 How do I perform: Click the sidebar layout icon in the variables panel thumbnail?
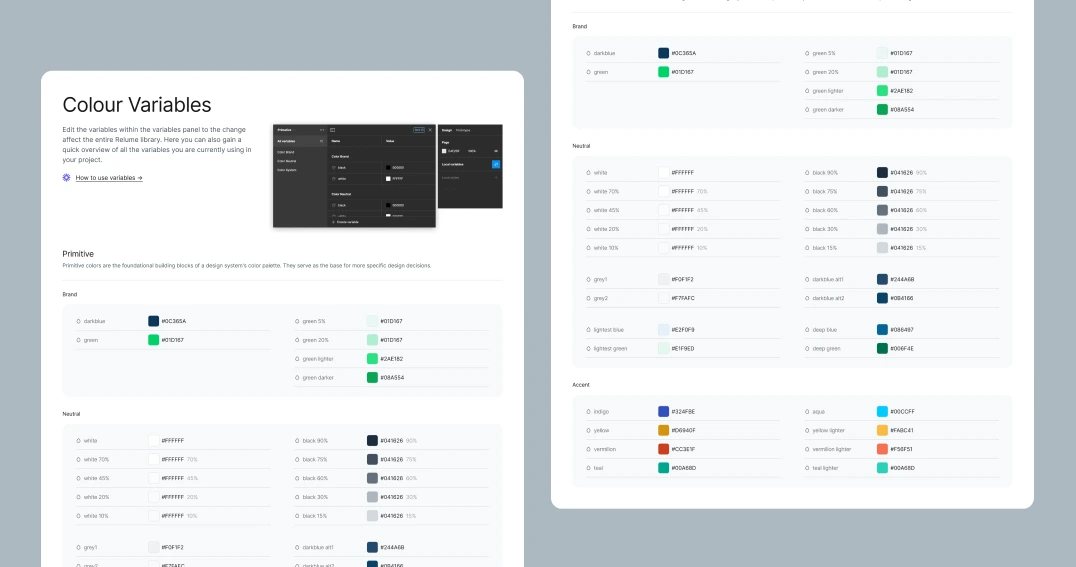pos(332,130)
